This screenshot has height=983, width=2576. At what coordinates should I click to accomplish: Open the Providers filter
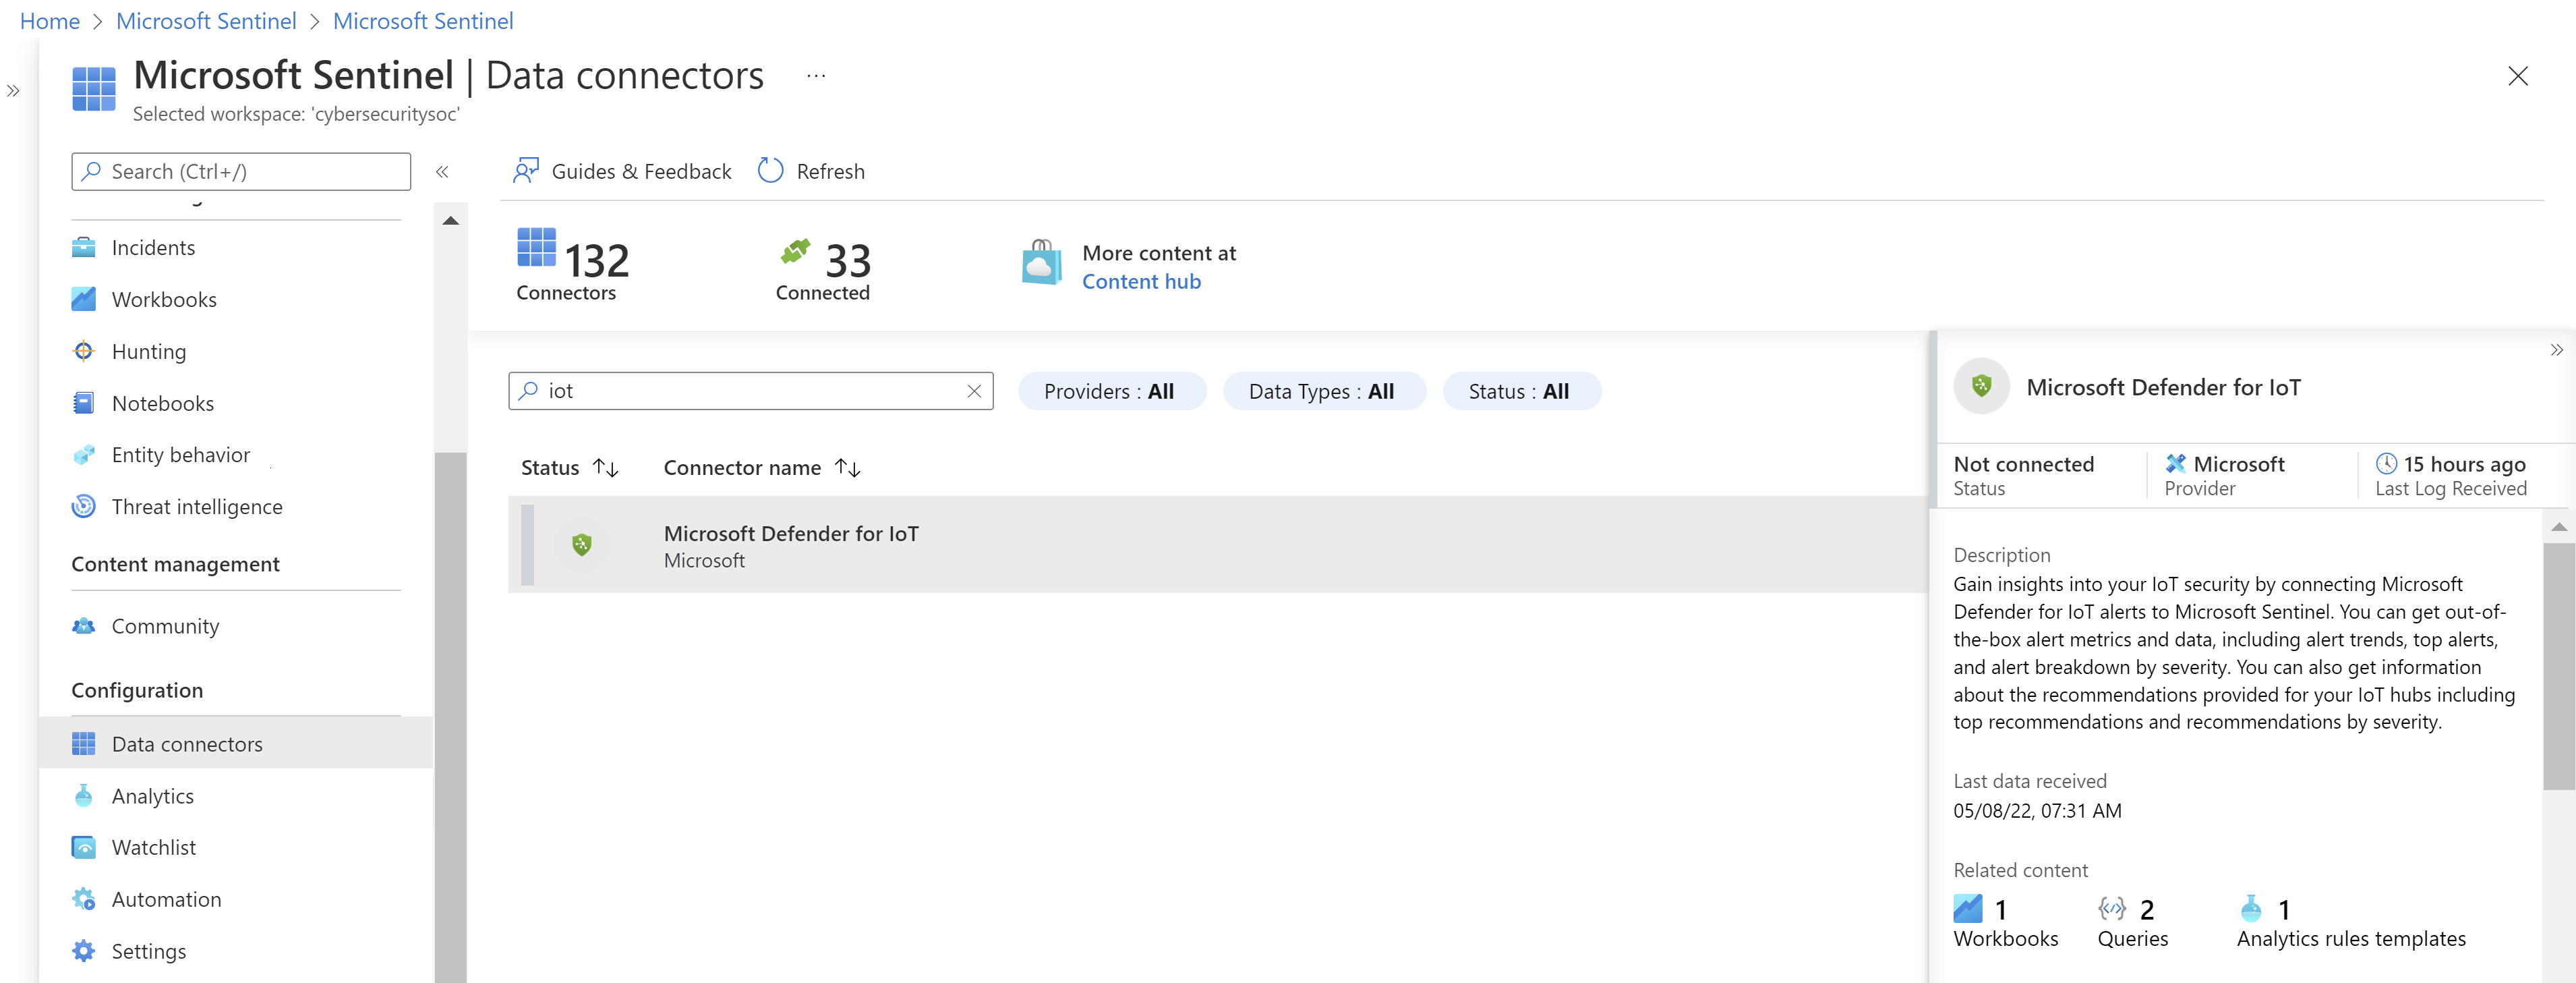click(1112, 391)
